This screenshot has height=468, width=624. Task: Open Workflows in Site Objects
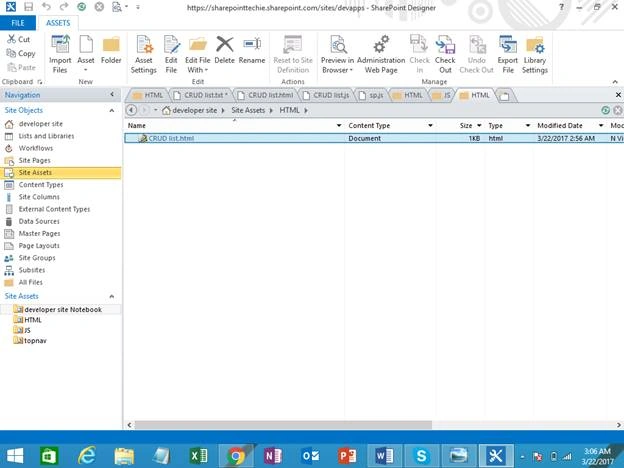click(36, 148)
